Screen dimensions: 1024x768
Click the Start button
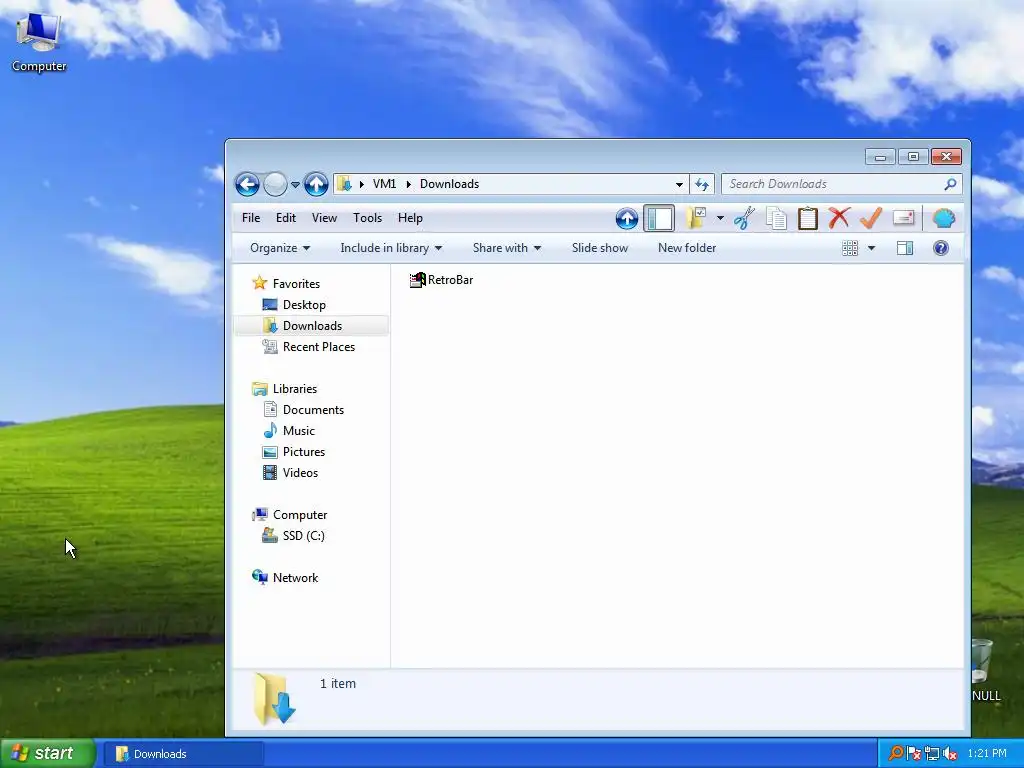(46, 754)
